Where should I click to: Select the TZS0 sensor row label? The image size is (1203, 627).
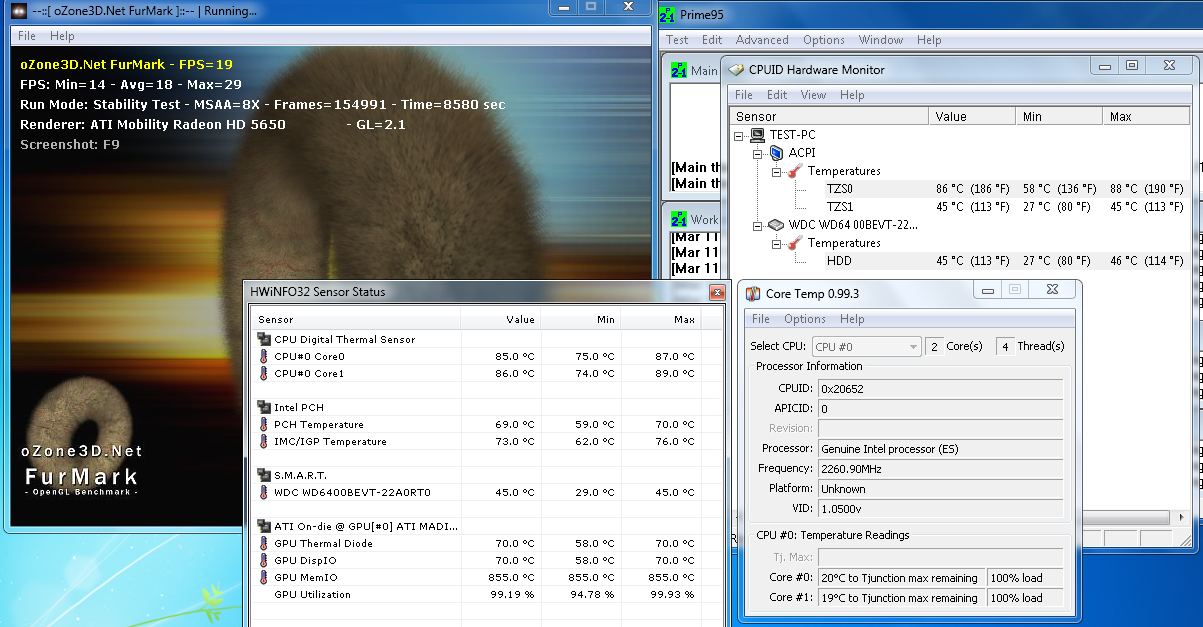click(x=840, y=189)
